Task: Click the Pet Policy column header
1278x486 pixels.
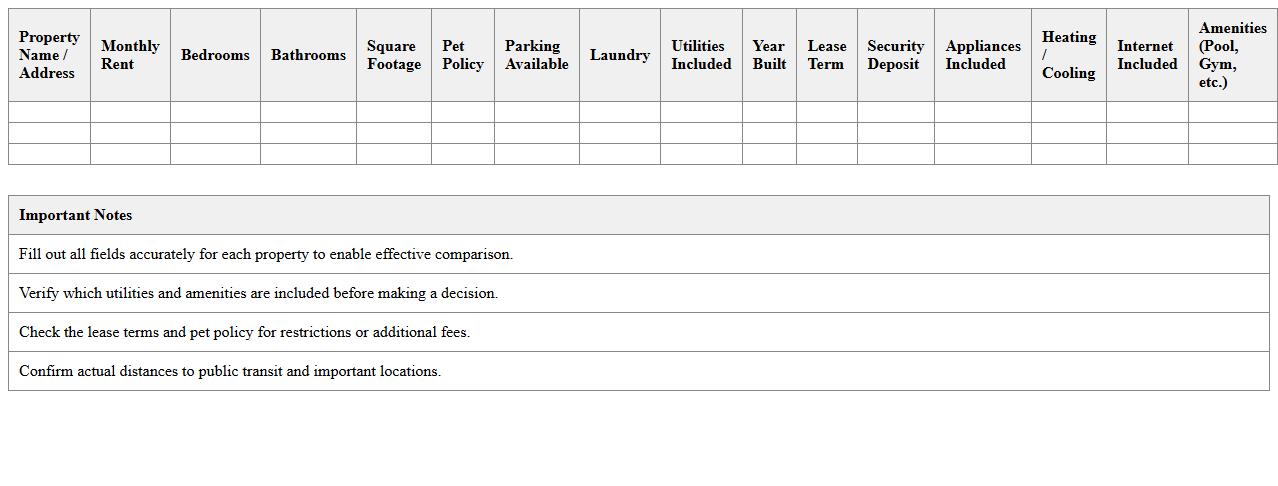Action: [x=462, y=55]
